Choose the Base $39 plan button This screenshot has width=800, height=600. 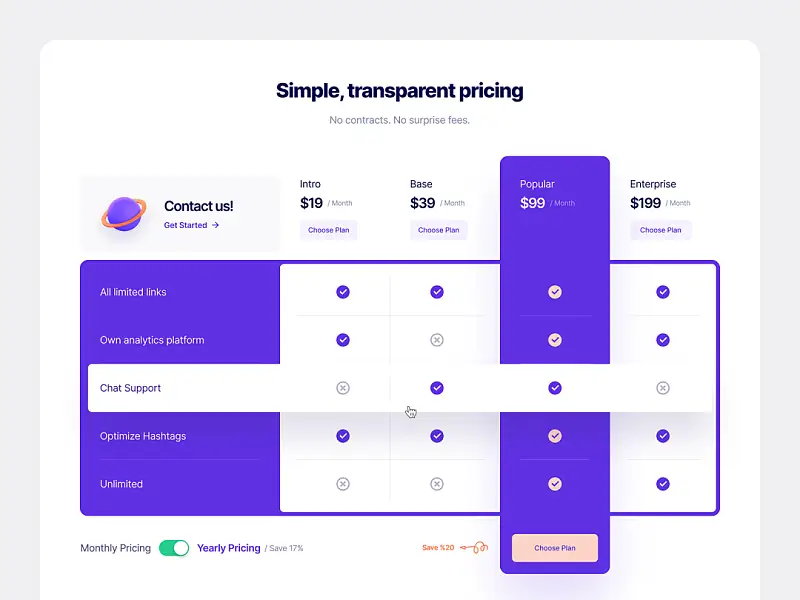coord(439,230)
